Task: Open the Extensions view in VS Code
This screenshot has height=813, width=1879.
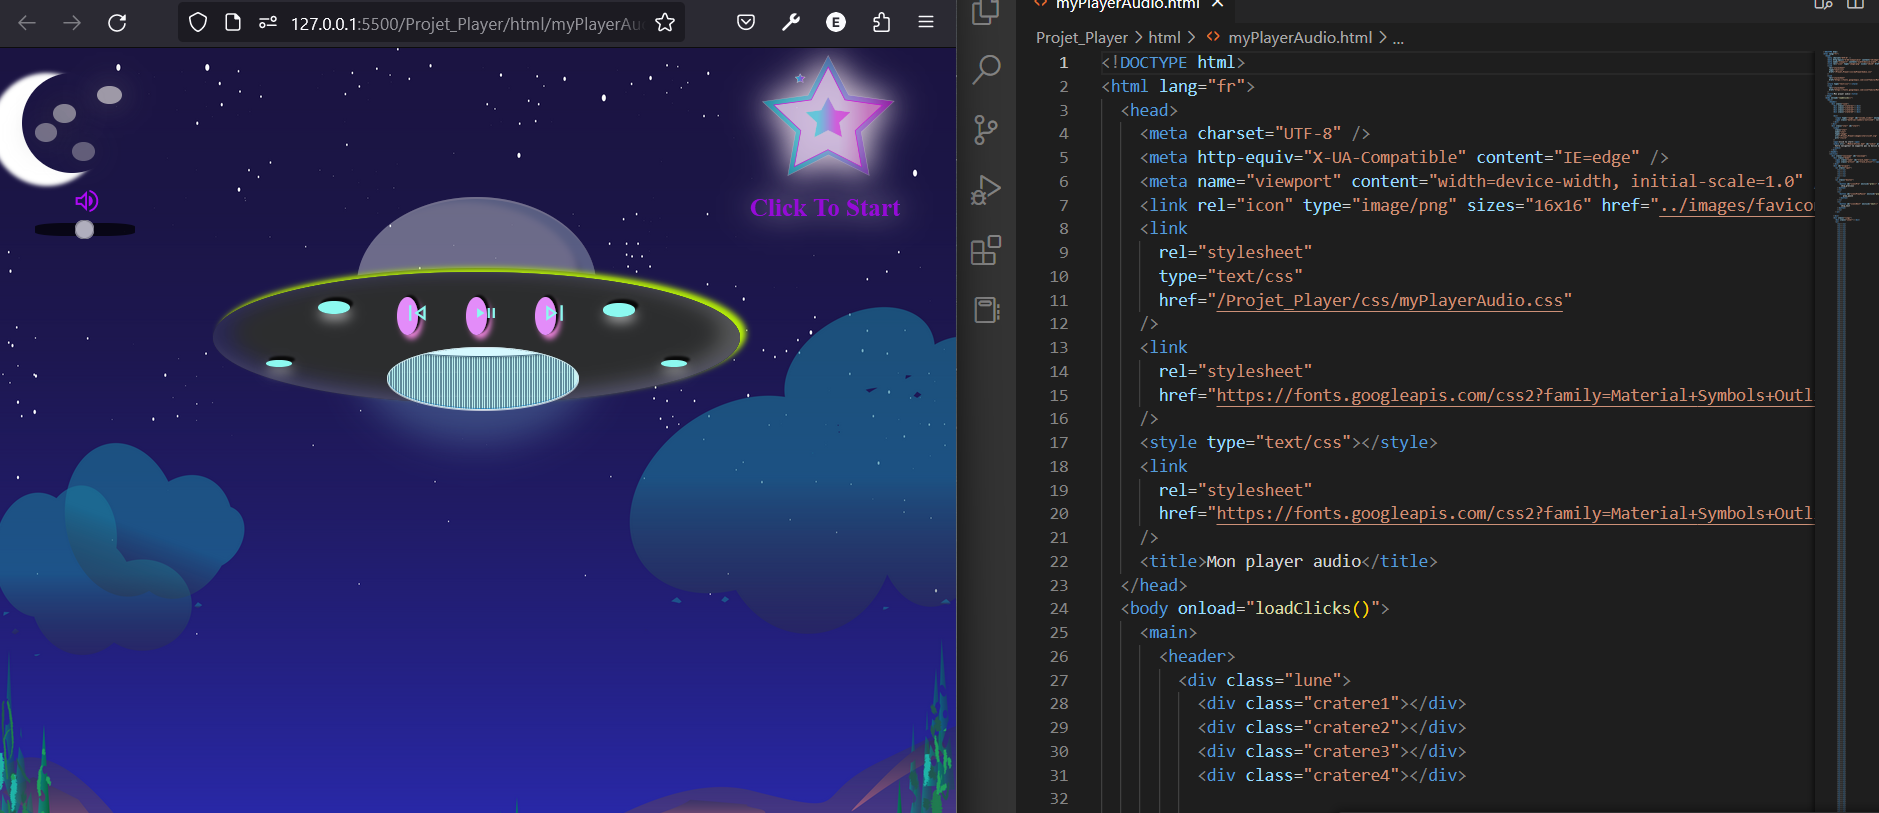Action: pyautogui.click(x=986, y=250)
